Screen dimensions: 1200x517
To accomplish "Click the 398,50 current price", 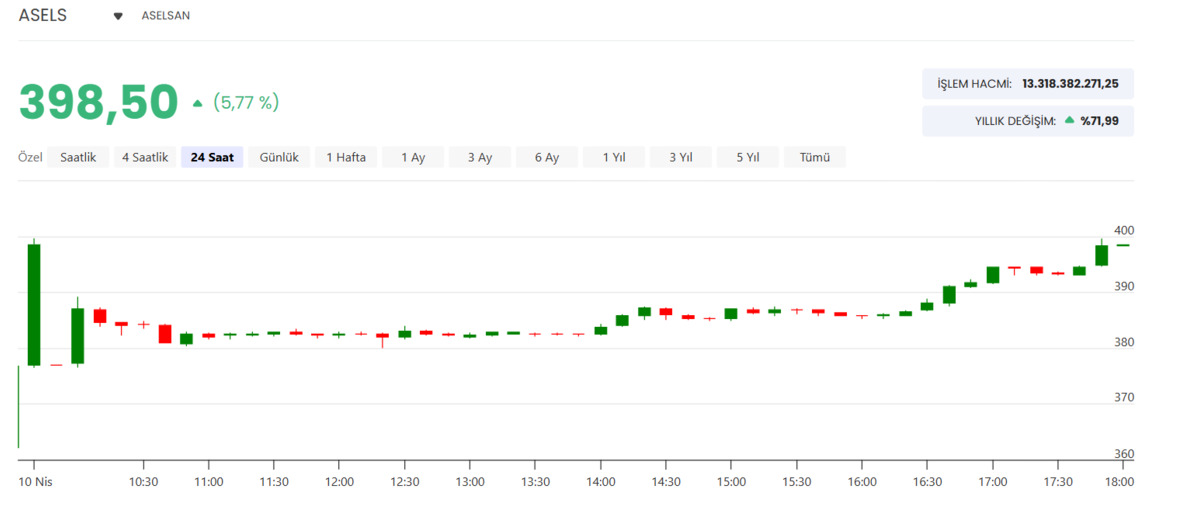I will (x=99, y=102).
